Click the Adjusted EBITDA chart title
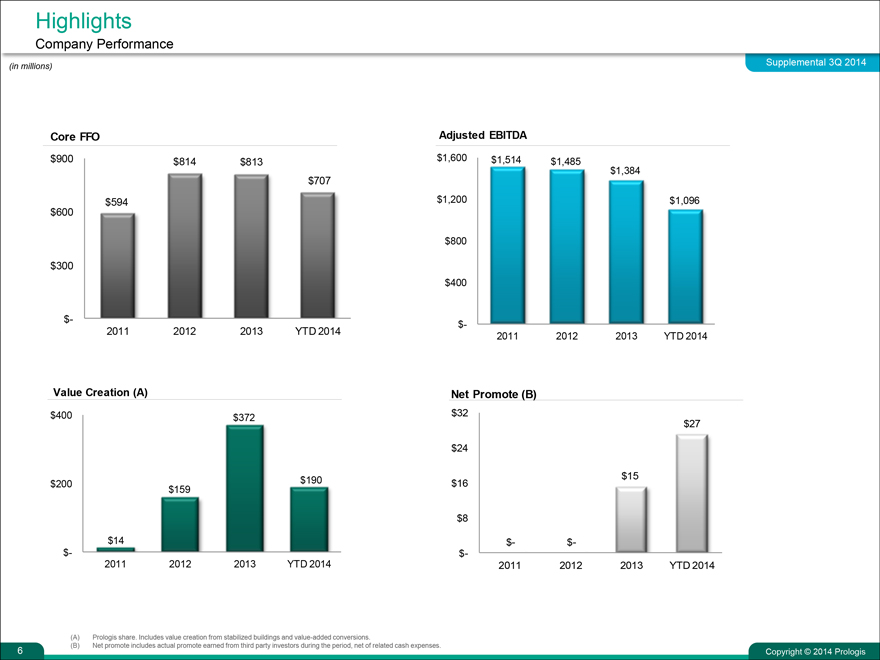880x660 pixels. pyautogui.click(x=483, y=135)
